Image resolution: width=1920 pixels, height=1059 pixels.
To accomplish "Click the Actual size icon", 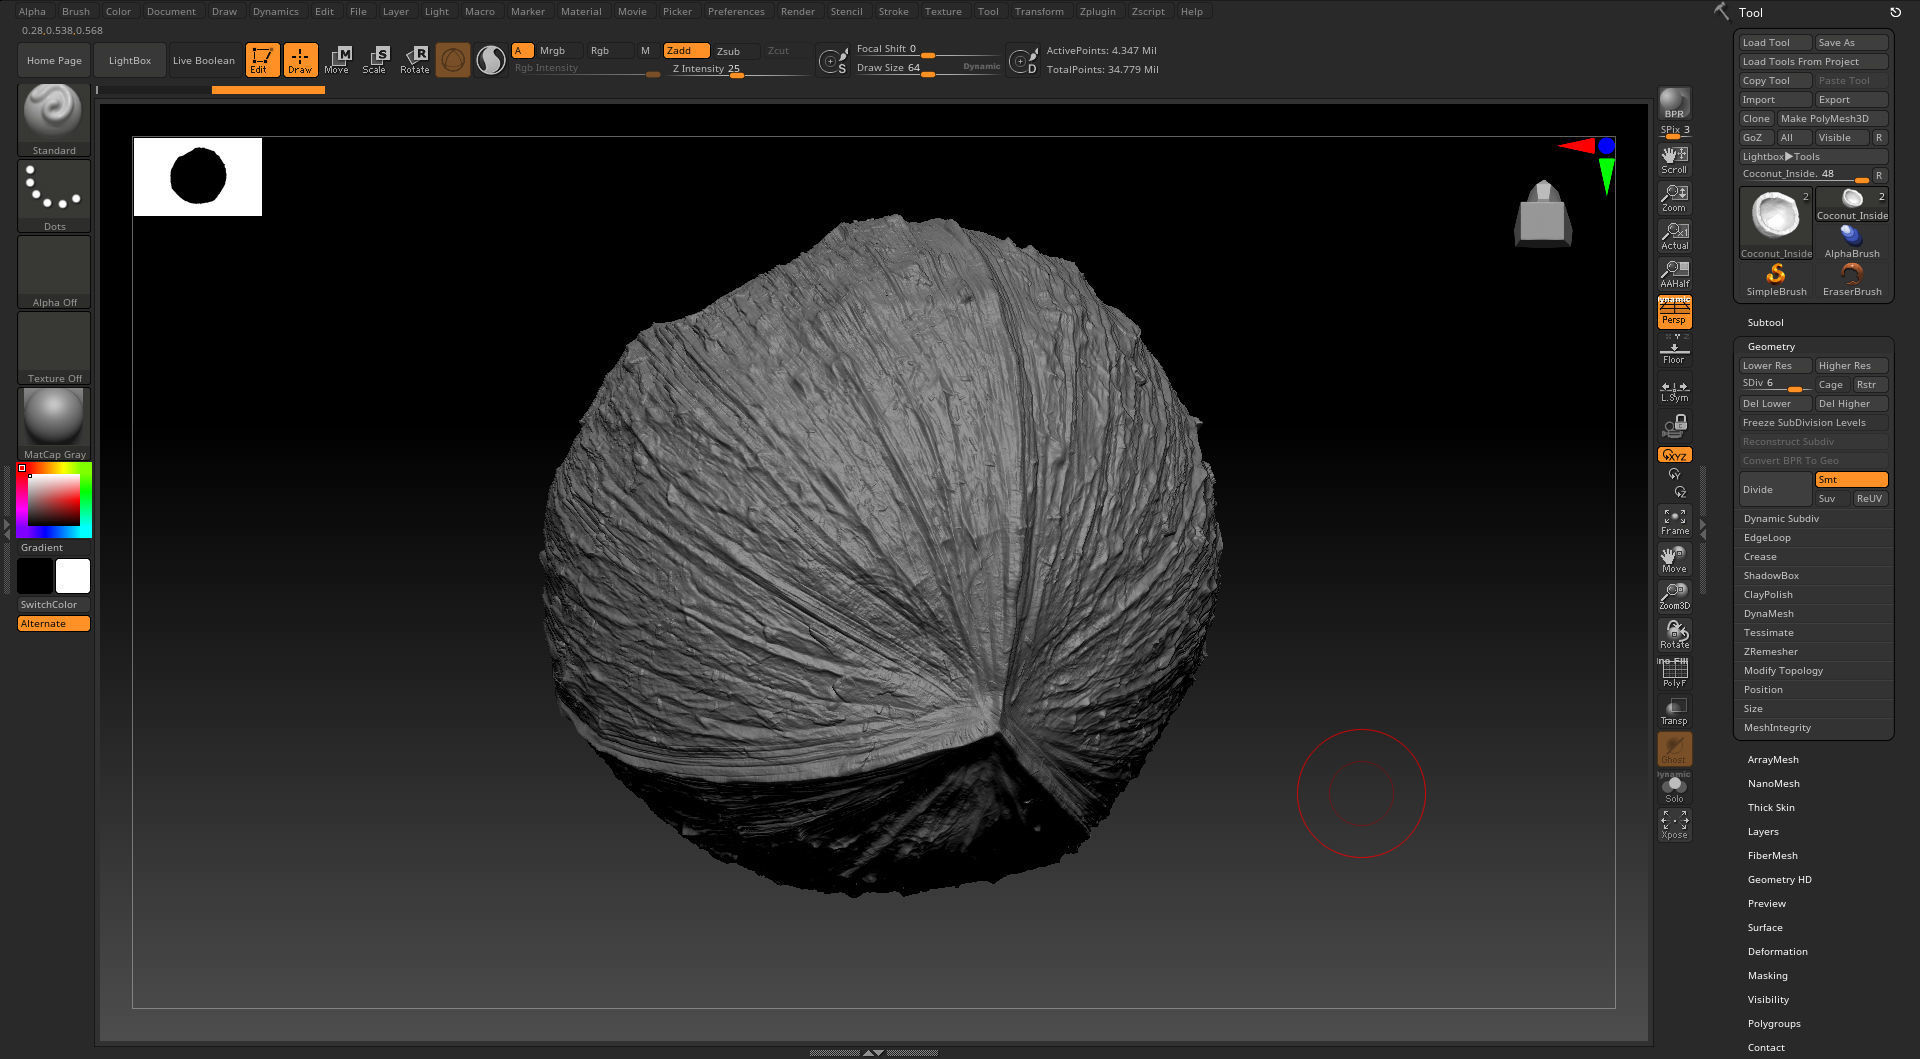I will (x=1674, y=236).
